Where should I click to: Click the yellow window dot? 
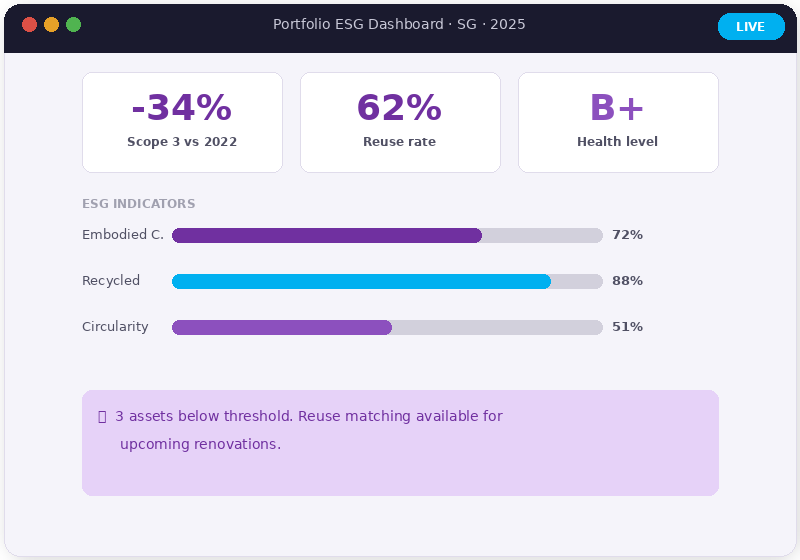[x=51, y=25]
